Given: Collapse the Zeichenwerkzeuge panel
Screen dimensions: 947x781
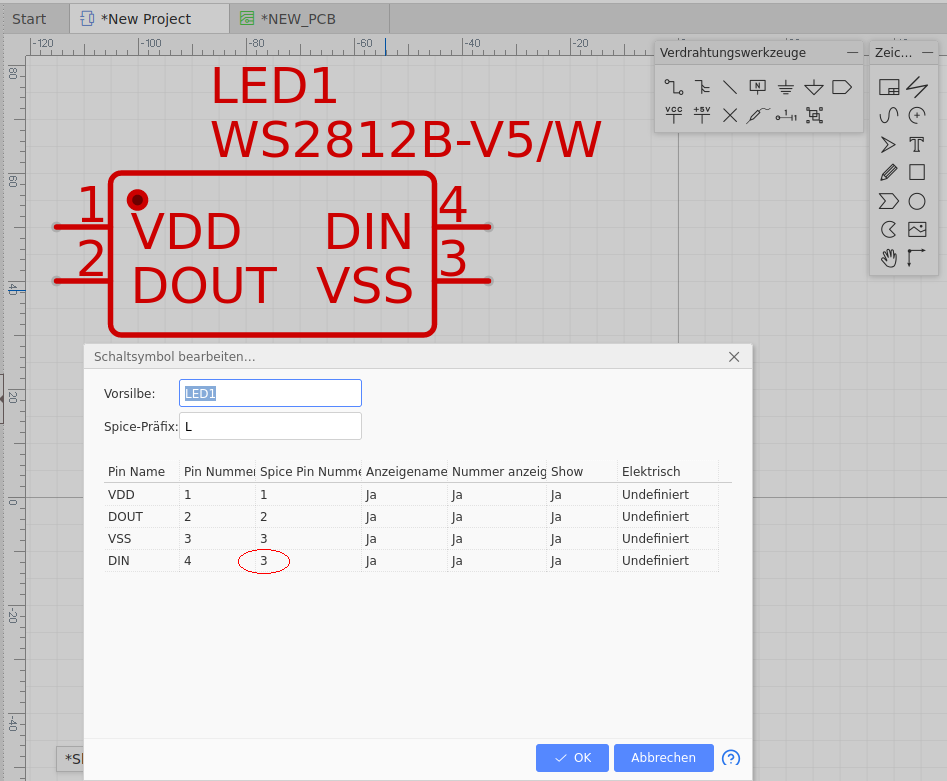Looking at the screenshot, I should [927, 53].
